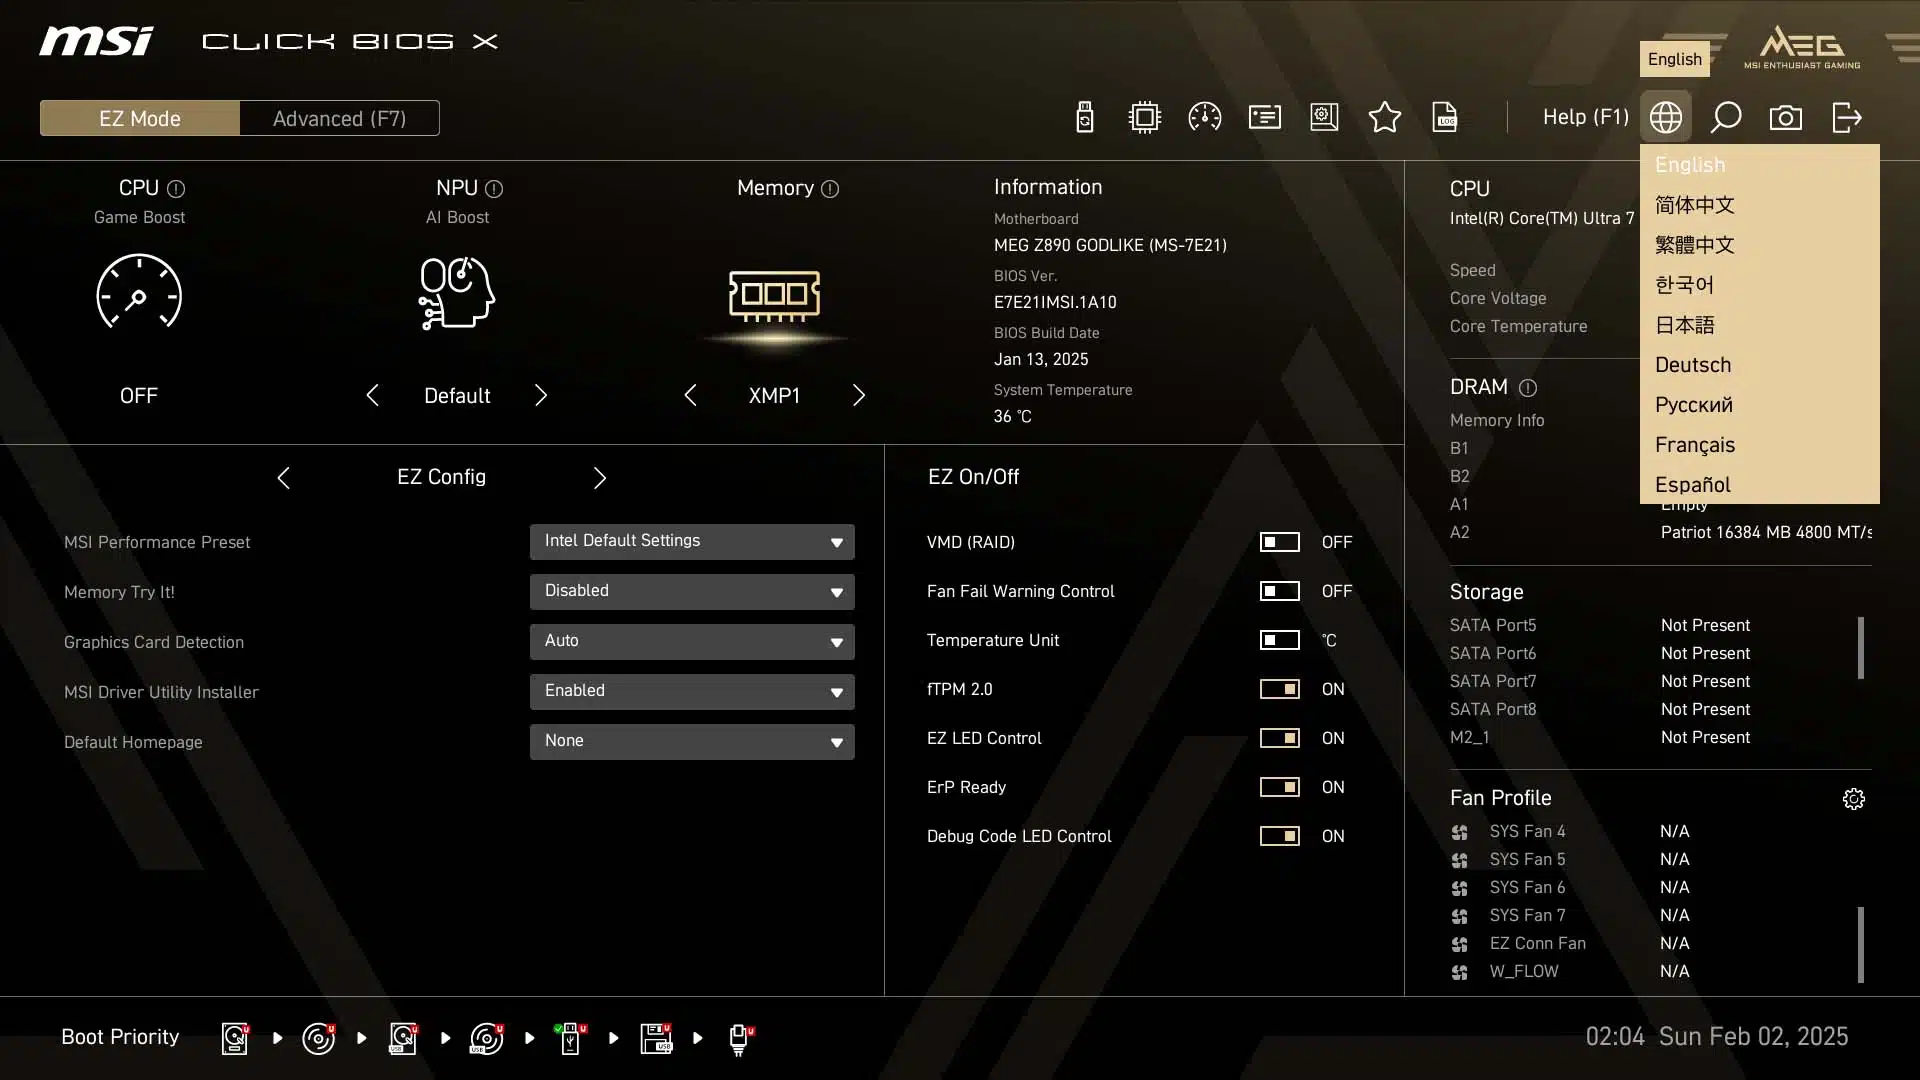Viewport: 1920px width, 1080px height.
Task: Click right chevron next to XMP1
Action: click(x=859, y=395)
